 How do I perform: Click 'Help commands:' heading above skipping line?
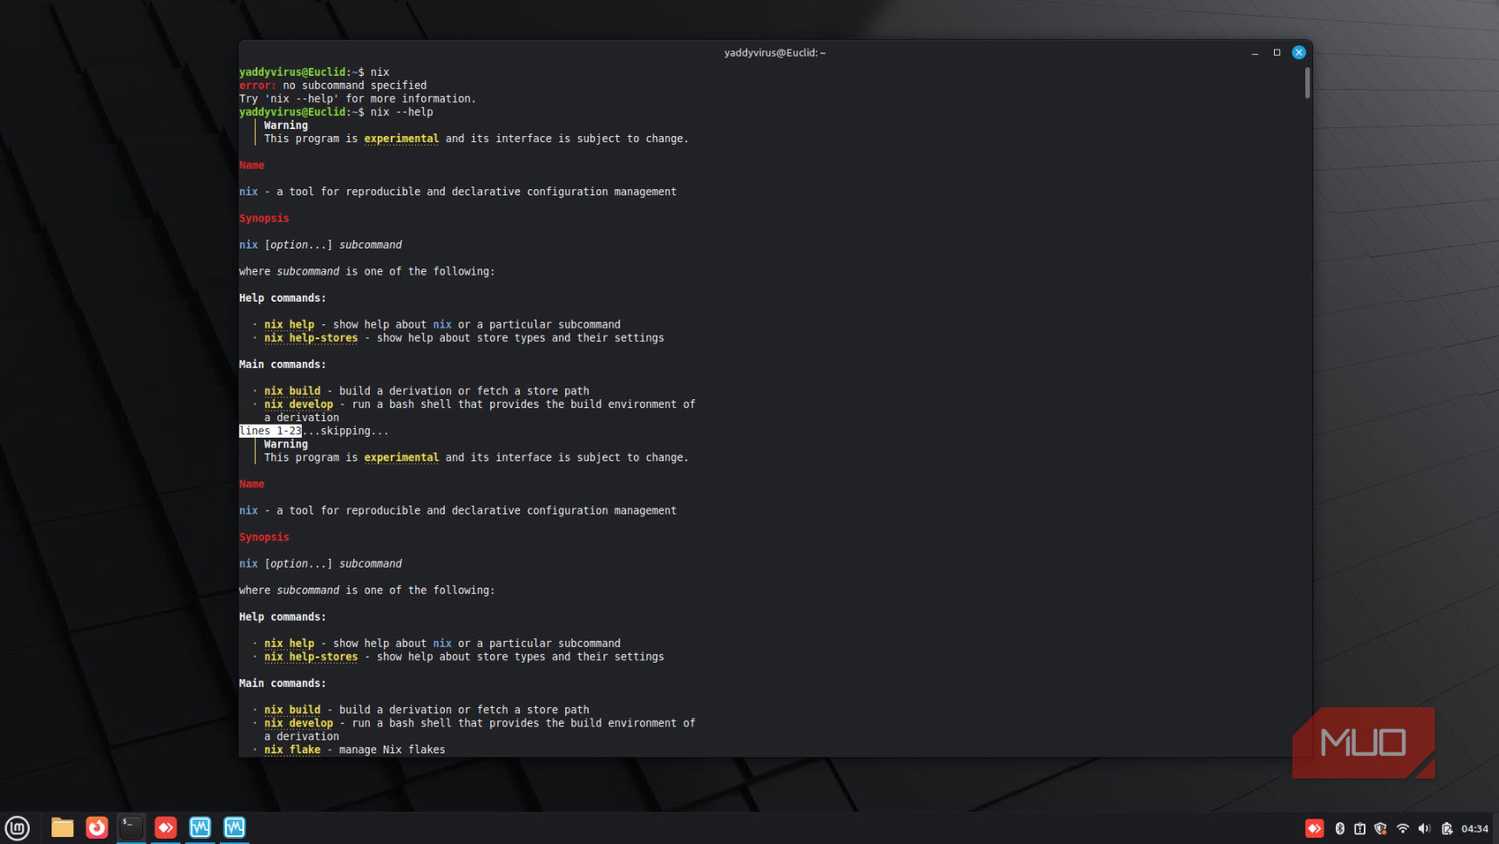coord(283,298)
